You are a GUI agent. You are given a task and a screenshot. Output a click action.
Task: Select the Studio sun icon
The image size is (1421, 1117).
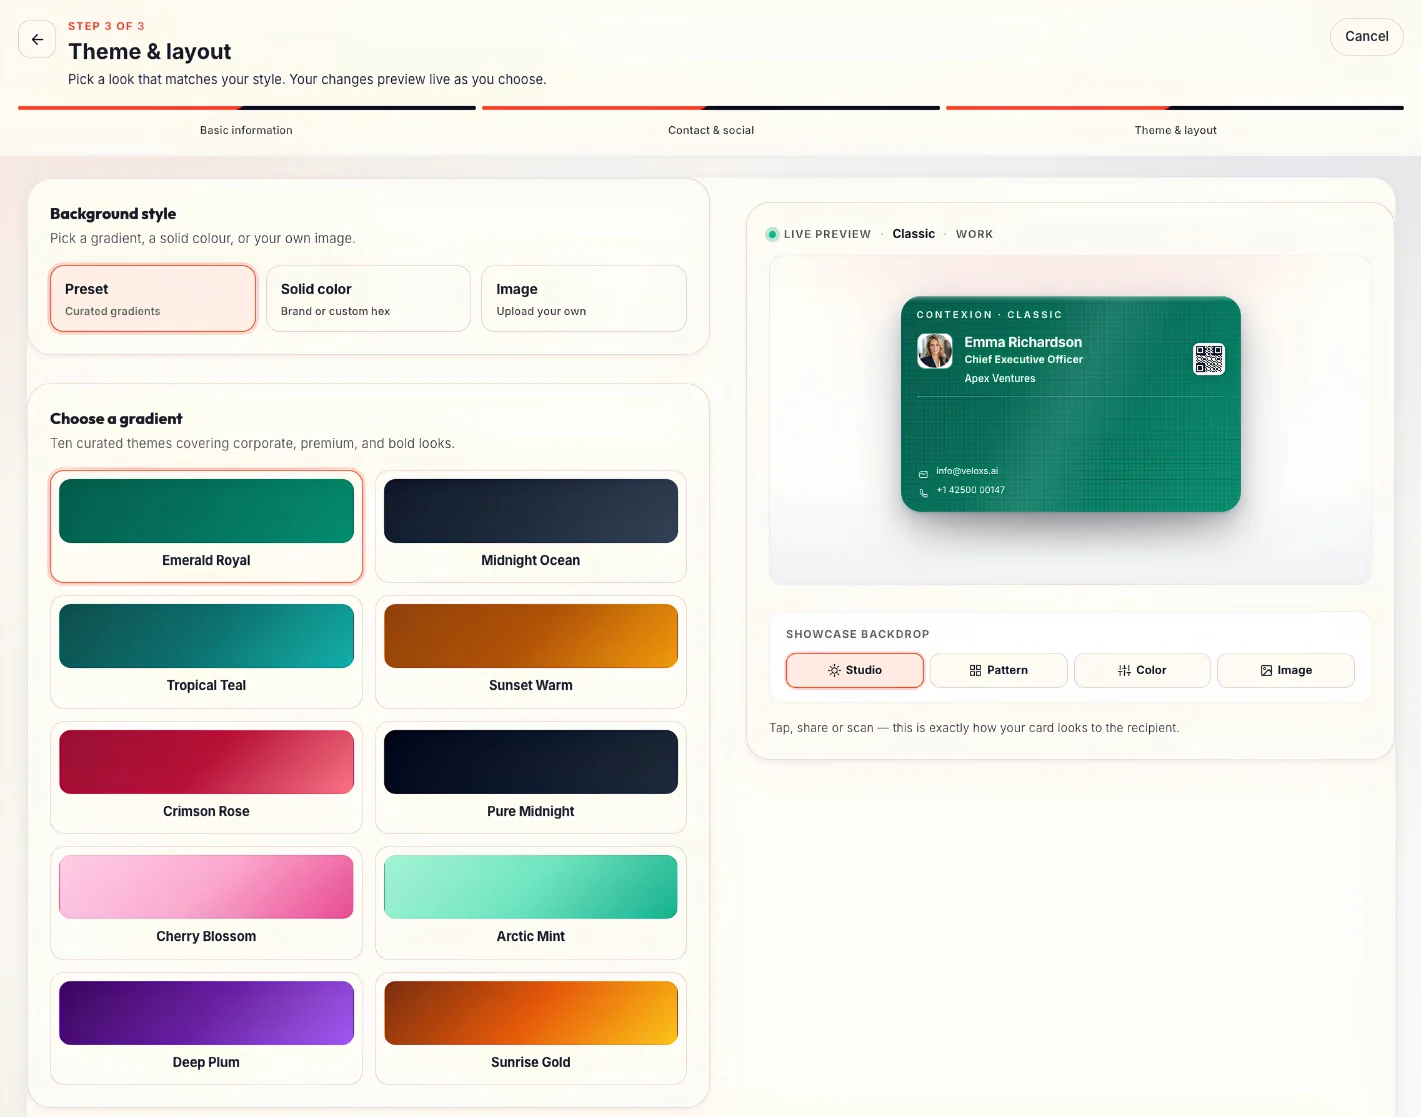coord(834,670)
